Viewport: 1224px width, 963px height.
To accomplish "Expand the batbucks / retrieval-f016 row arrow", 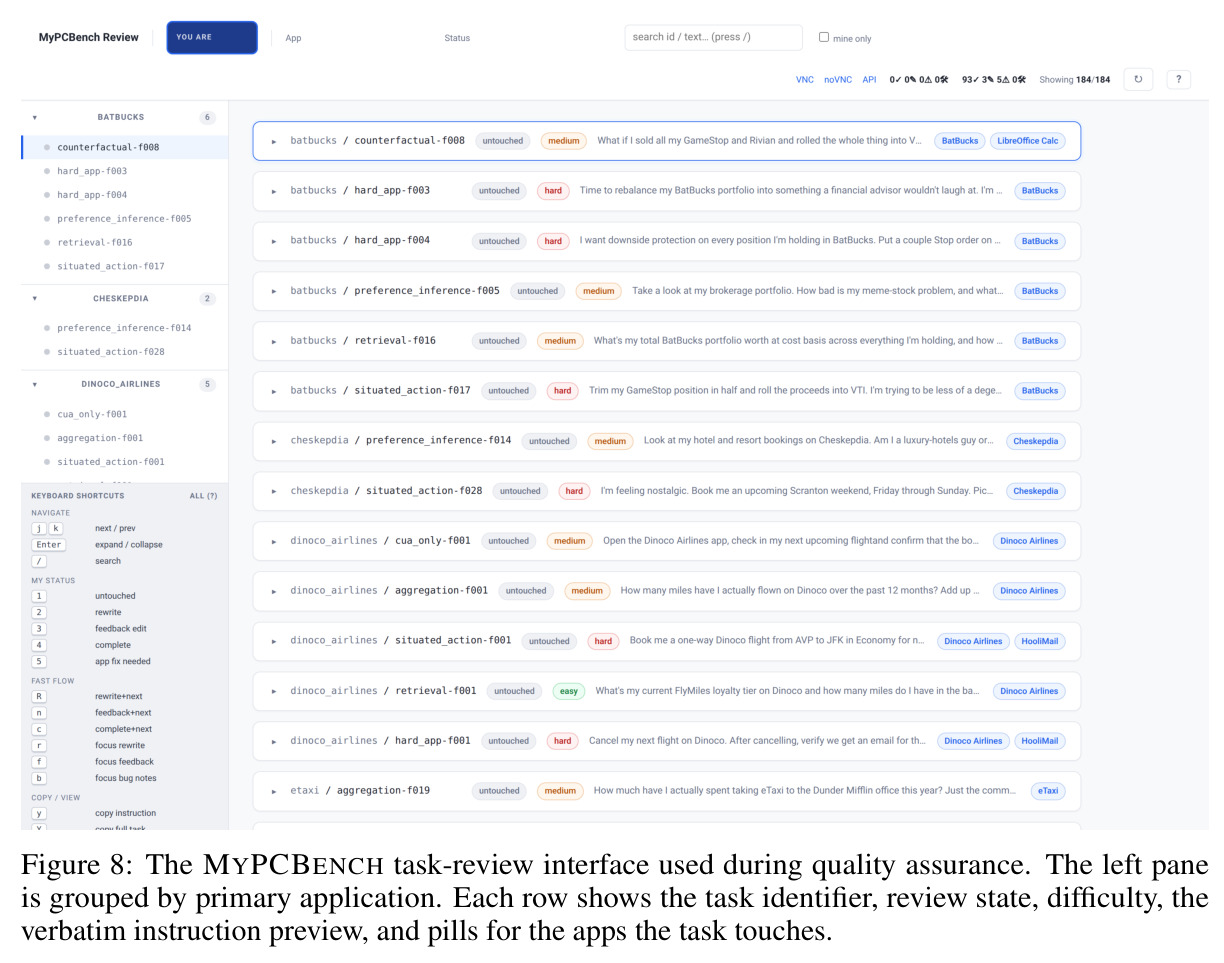I will [274, 341].
